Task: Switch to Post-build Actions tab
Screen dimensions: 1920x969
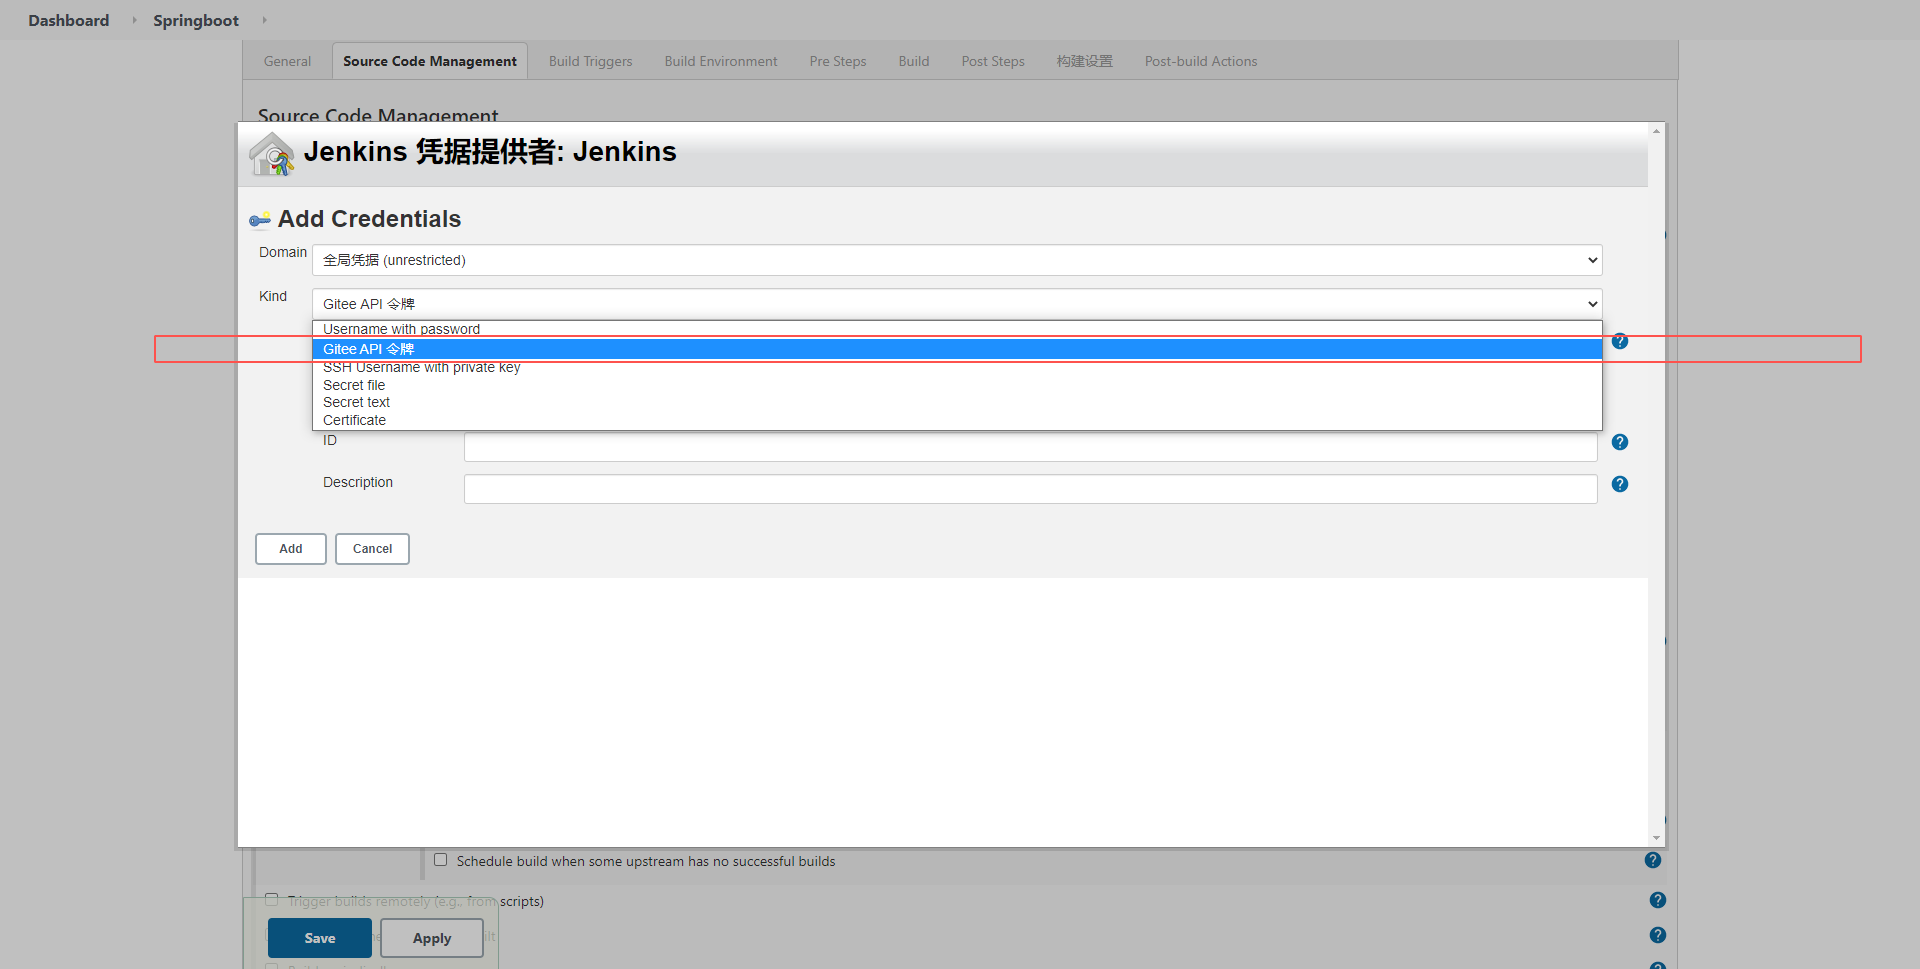Action: [1201, 61]
